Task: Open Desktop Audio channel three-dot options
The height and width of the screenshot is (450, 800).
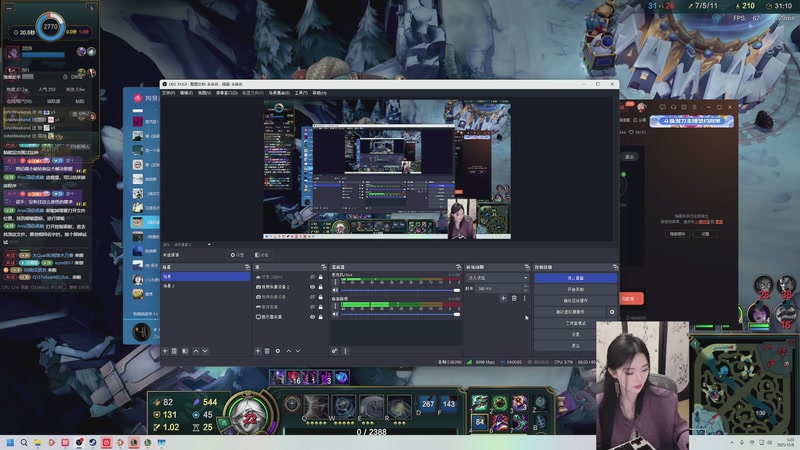Action: pos(335,306)
